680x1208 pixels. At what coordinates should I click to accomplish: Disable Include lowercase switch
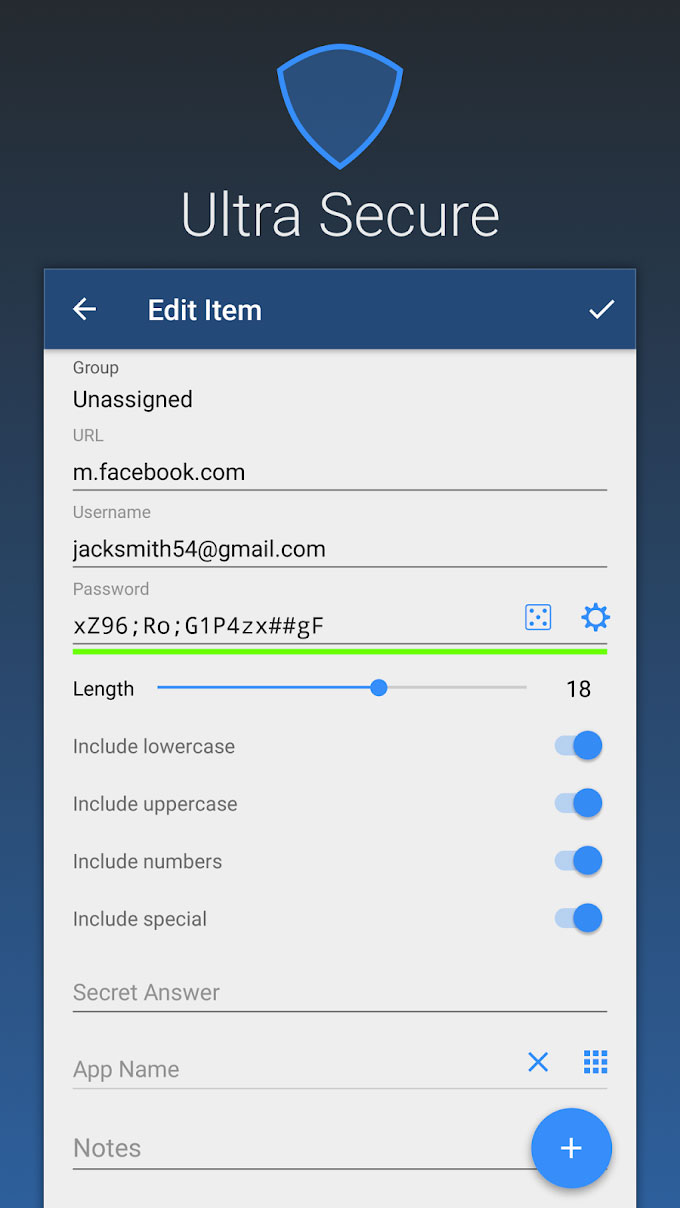tap(580, 746)
